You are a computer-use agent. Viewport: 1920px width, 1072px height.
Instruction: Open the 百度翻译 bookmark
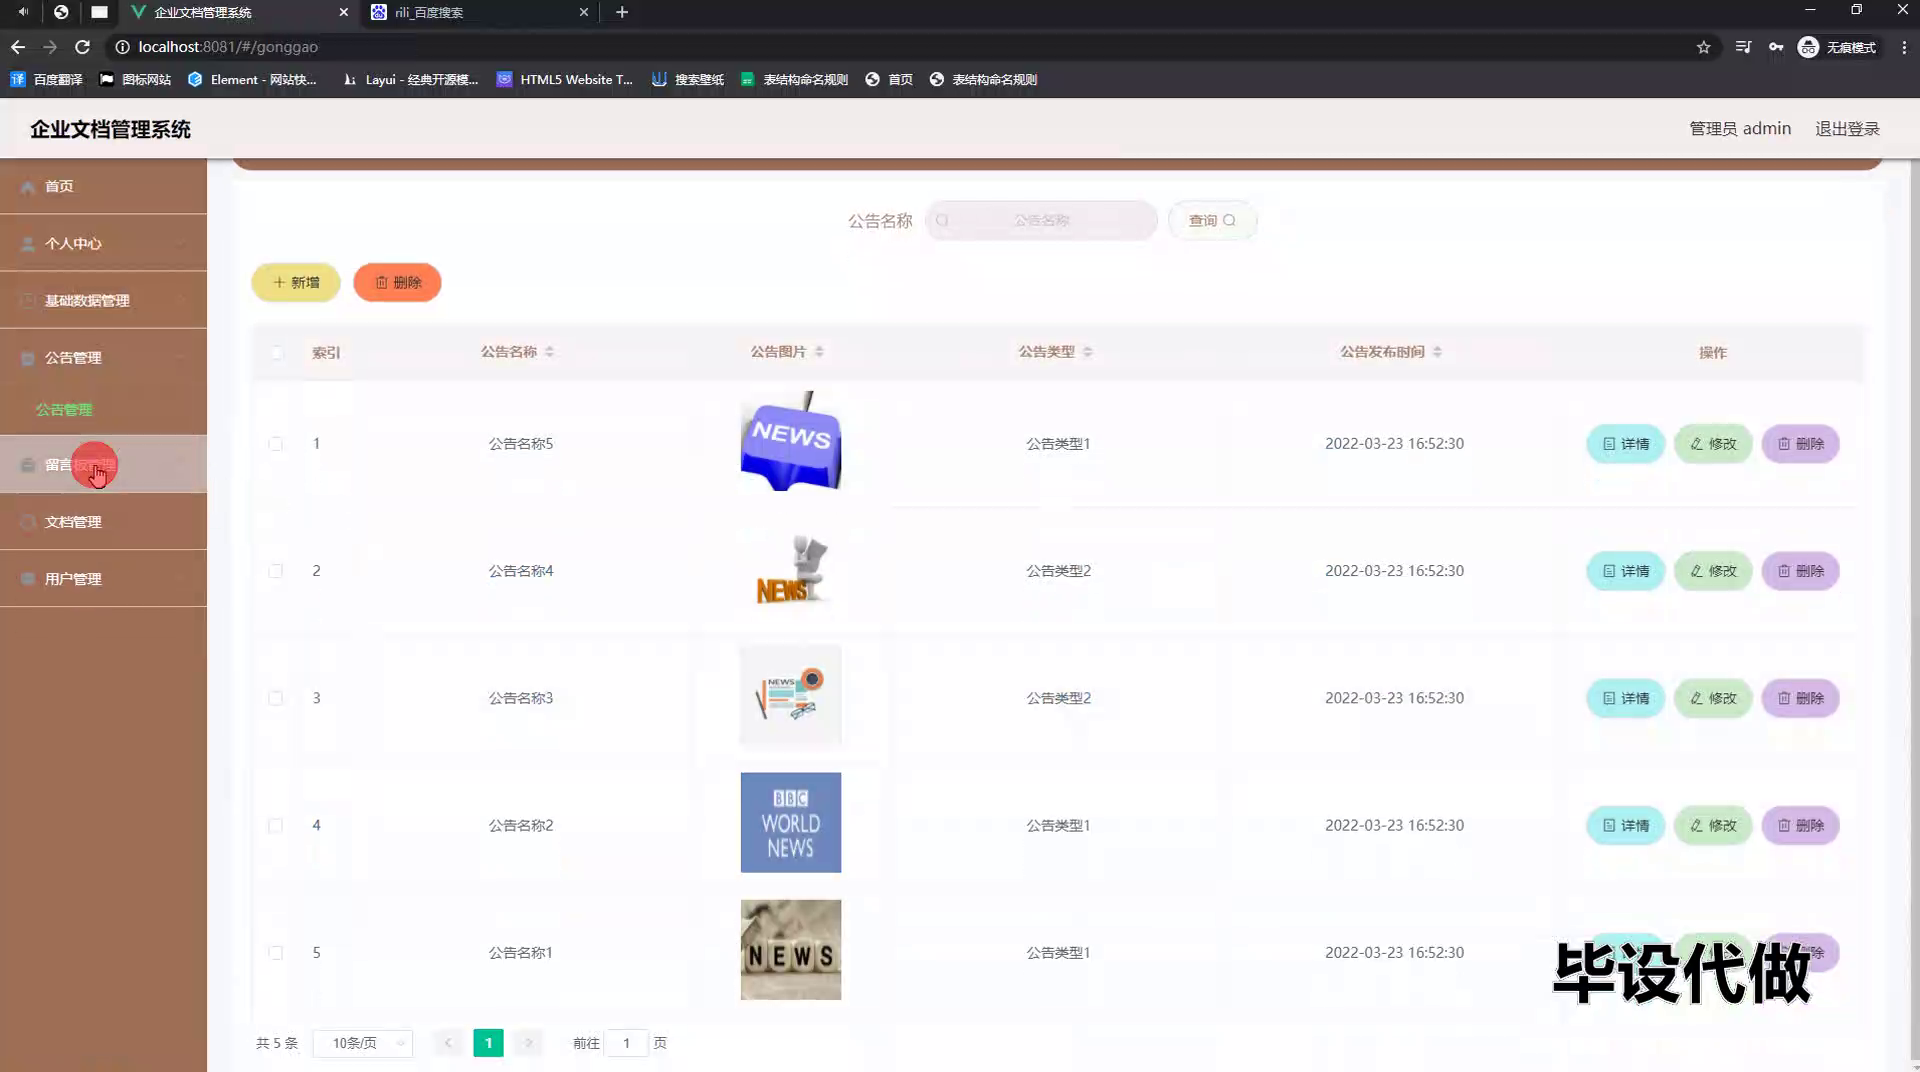[47, 80]
